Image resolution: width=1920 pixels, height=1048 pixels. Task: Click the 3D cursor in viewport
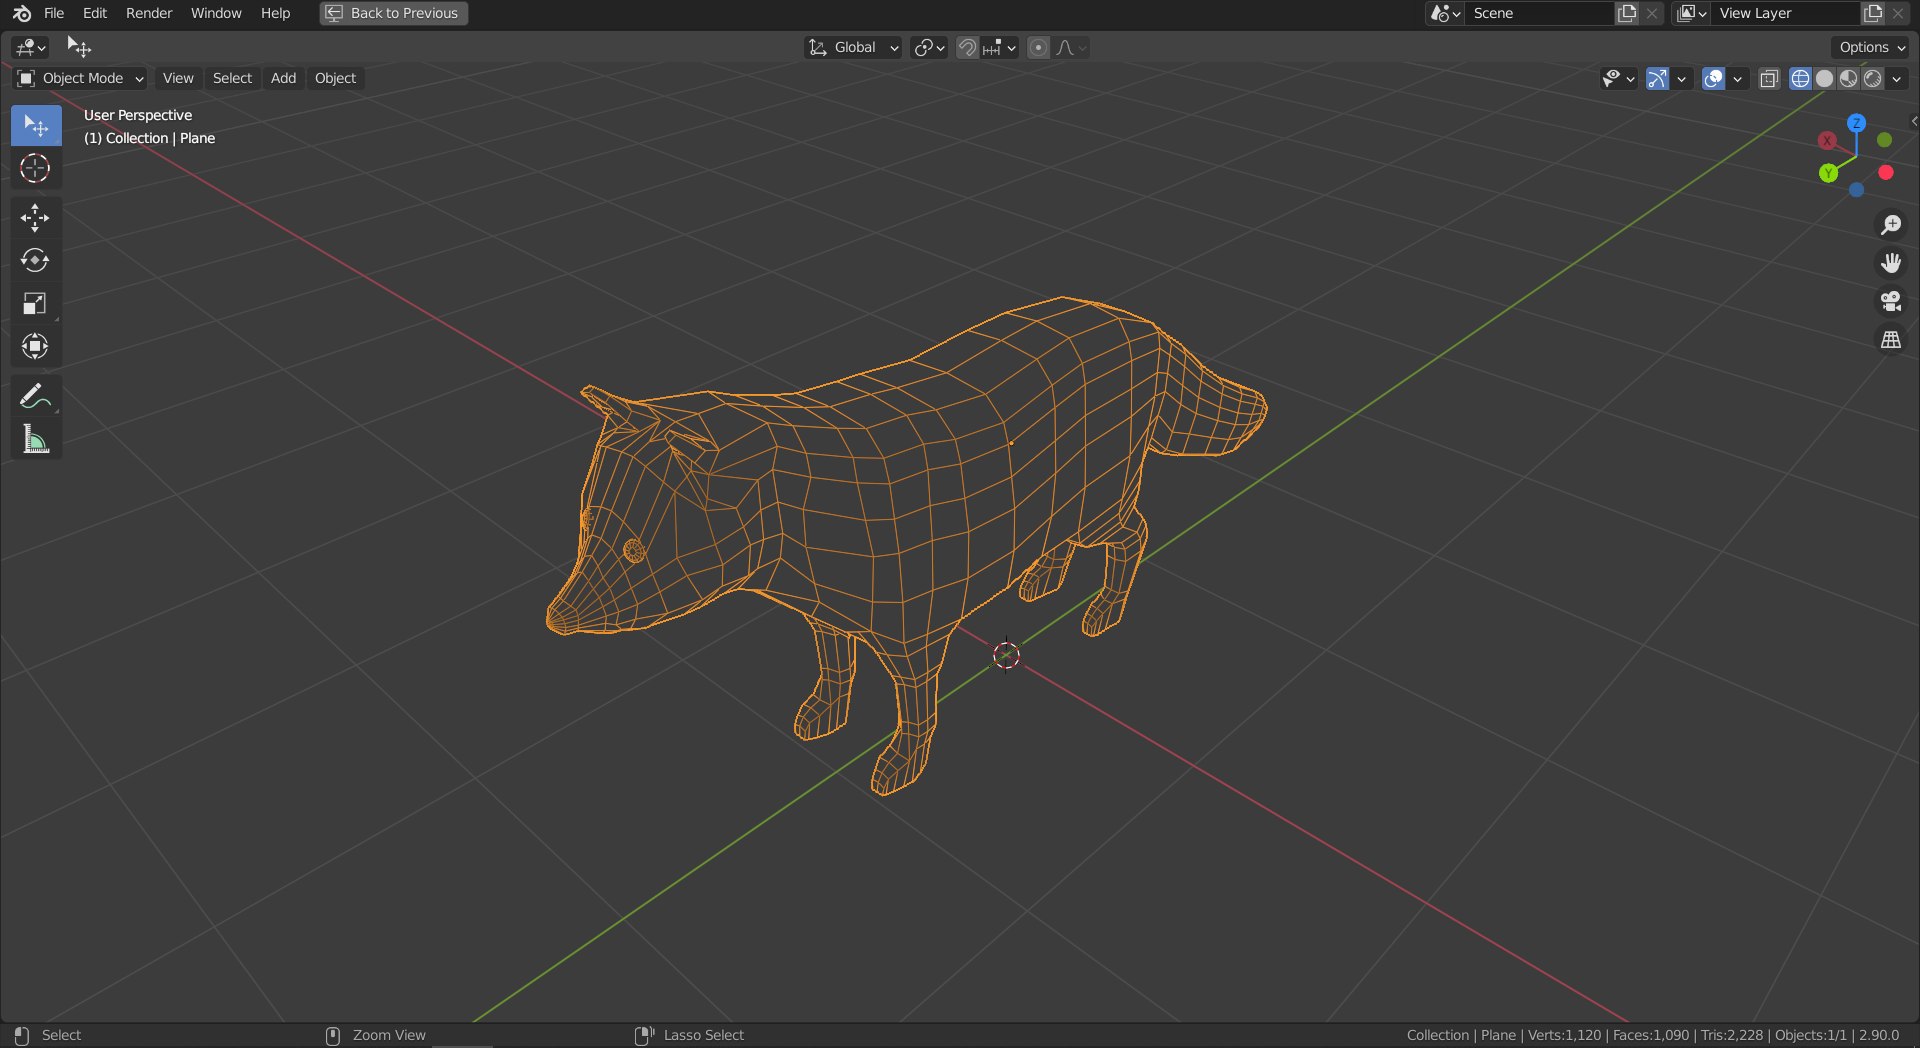tap(1006, 655)
